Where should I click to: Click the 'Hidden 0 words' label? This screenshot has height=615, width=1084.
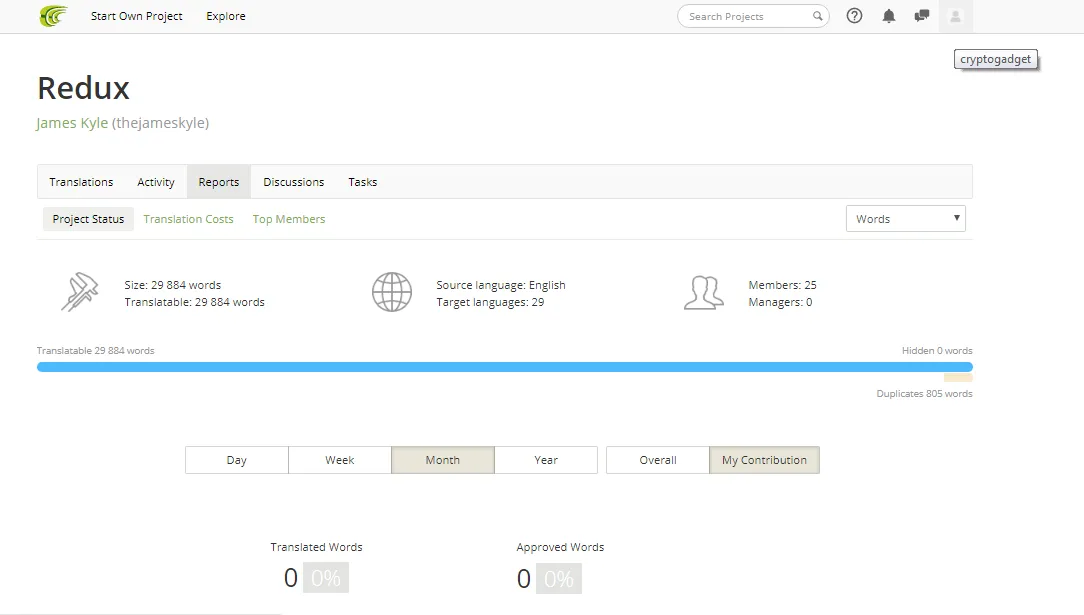(937, 350)
